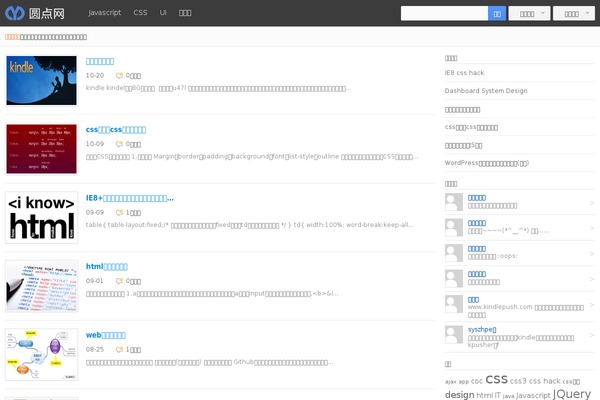Click avatar beside the ':oops:' comment
This screenshot has width=600, height=400.
pyautogui.click(x=454, y=253)
